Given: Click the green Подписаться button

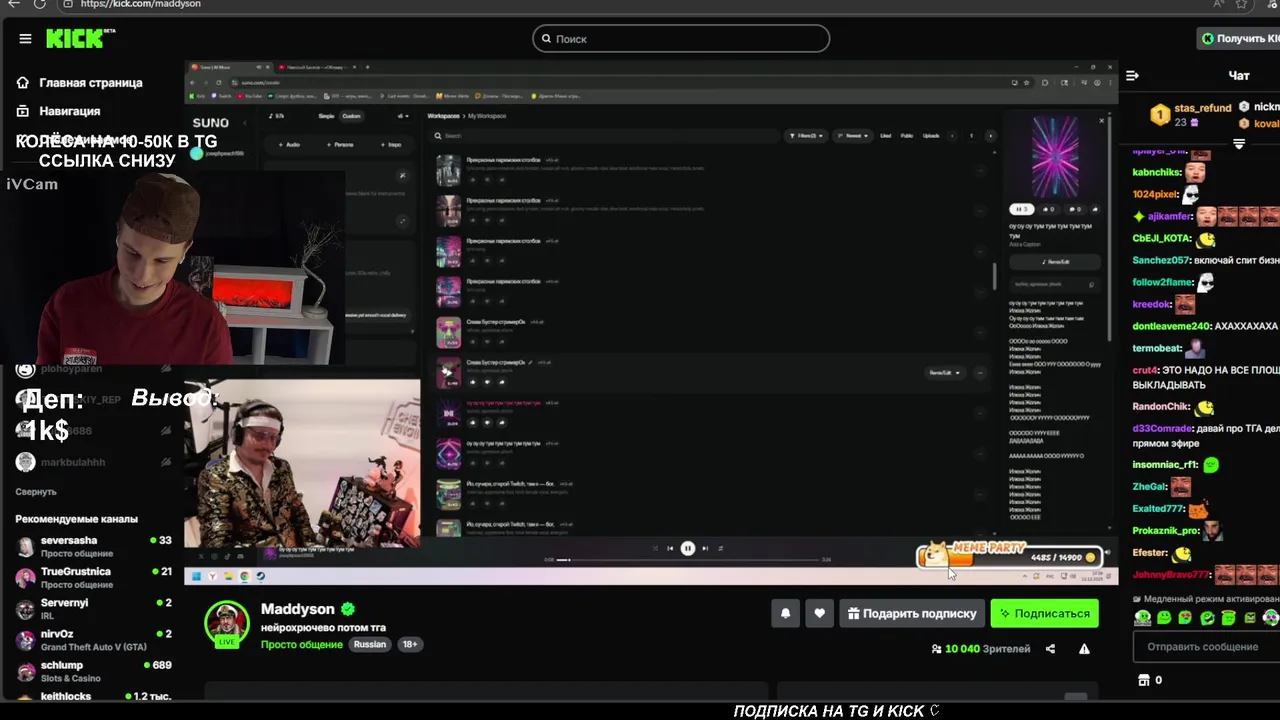Looking at the screenshot, I should [x=1044, y=614].
